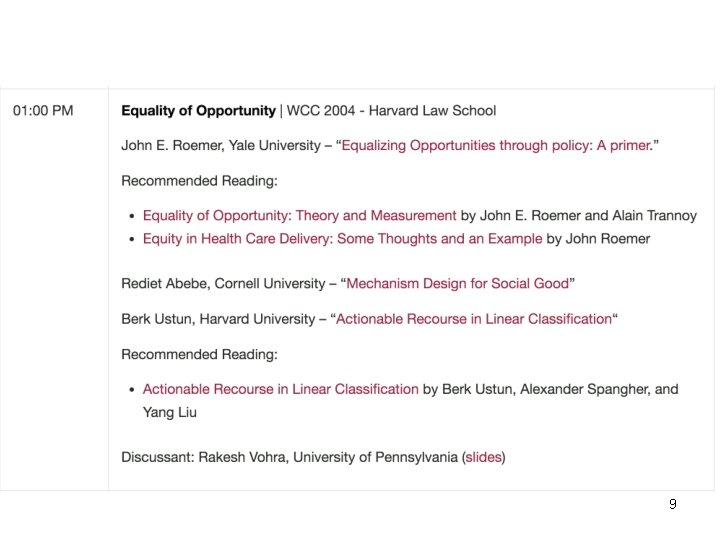The height and width of the screenshot is (540, 720).
Task: Open 'Equality of Opportunity: Theory and Measurement' link
Action: coord(299,216)
